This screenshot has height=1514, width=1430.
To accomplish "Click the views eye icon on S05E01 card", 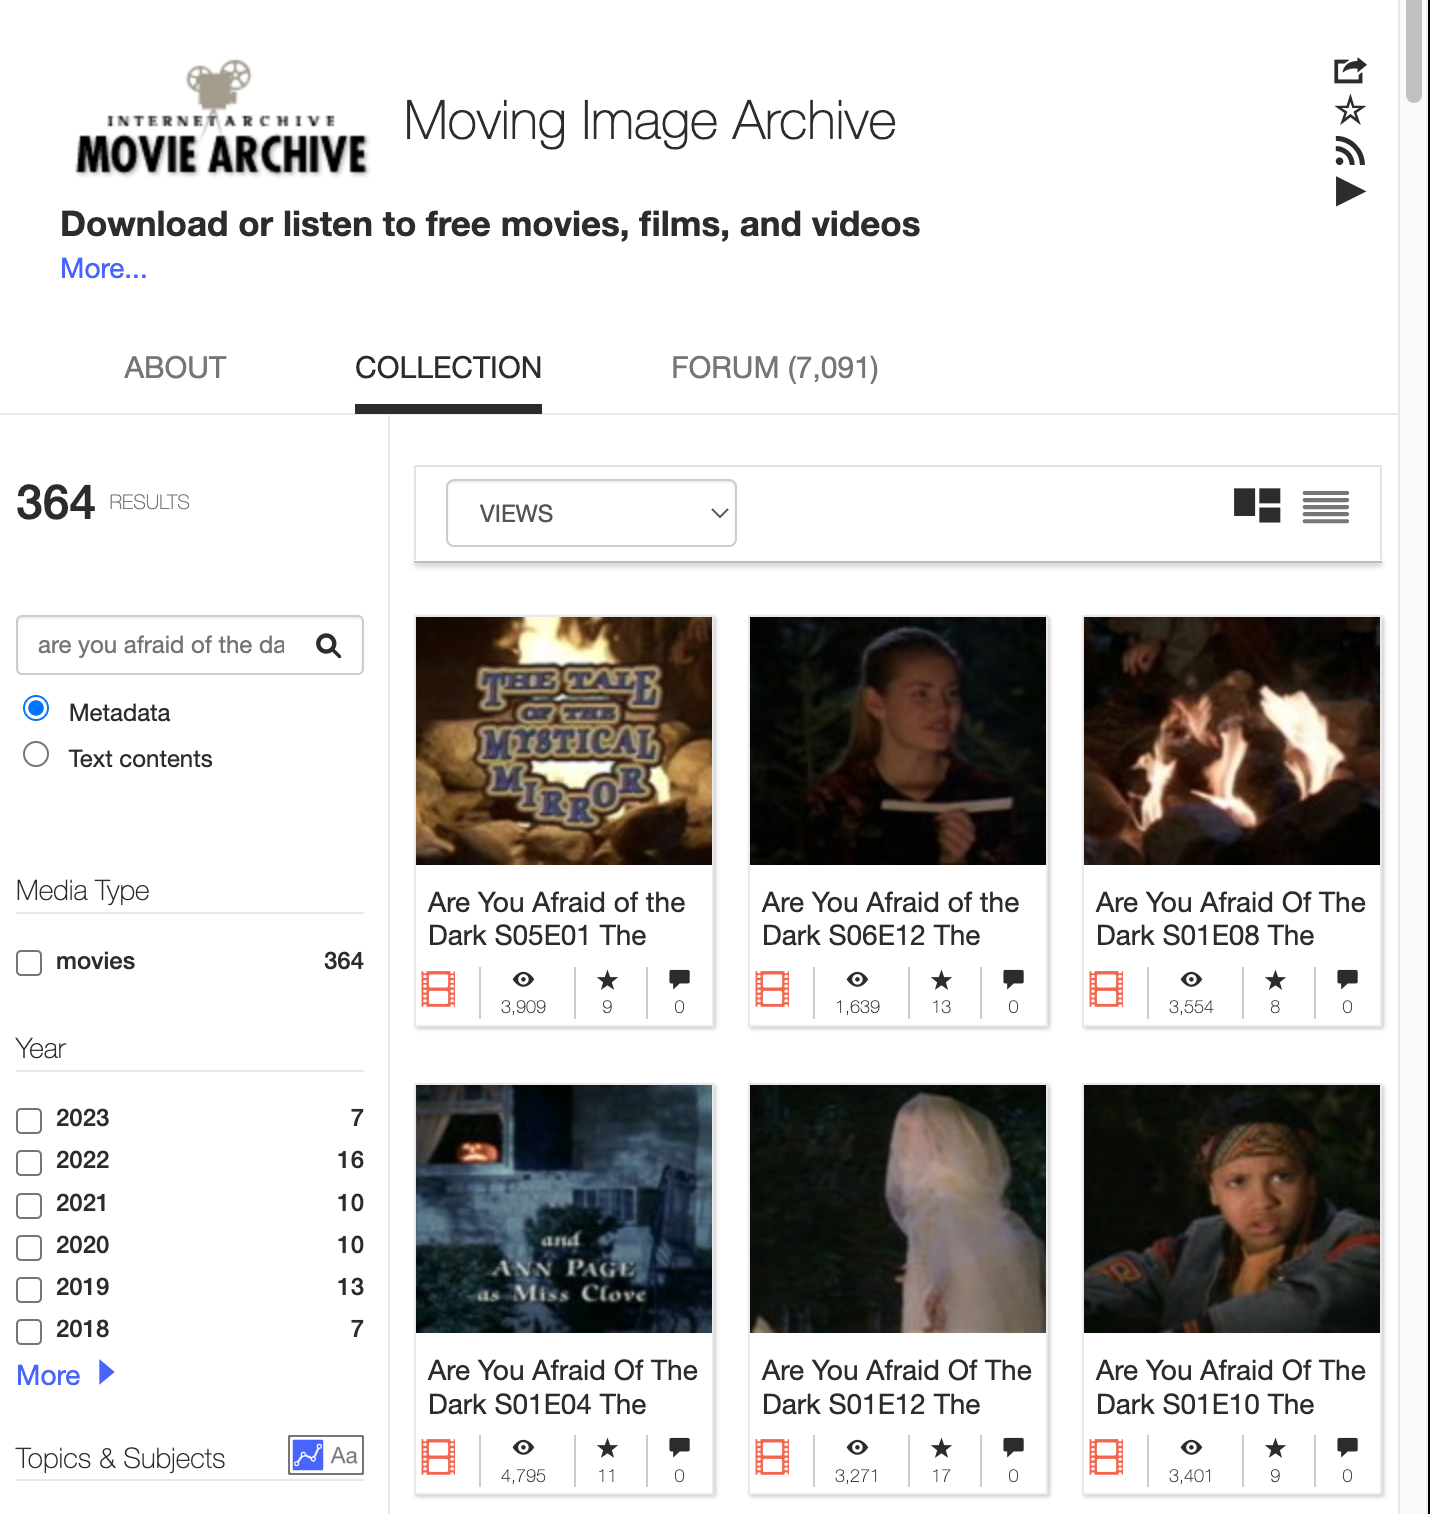I will 523,980.
